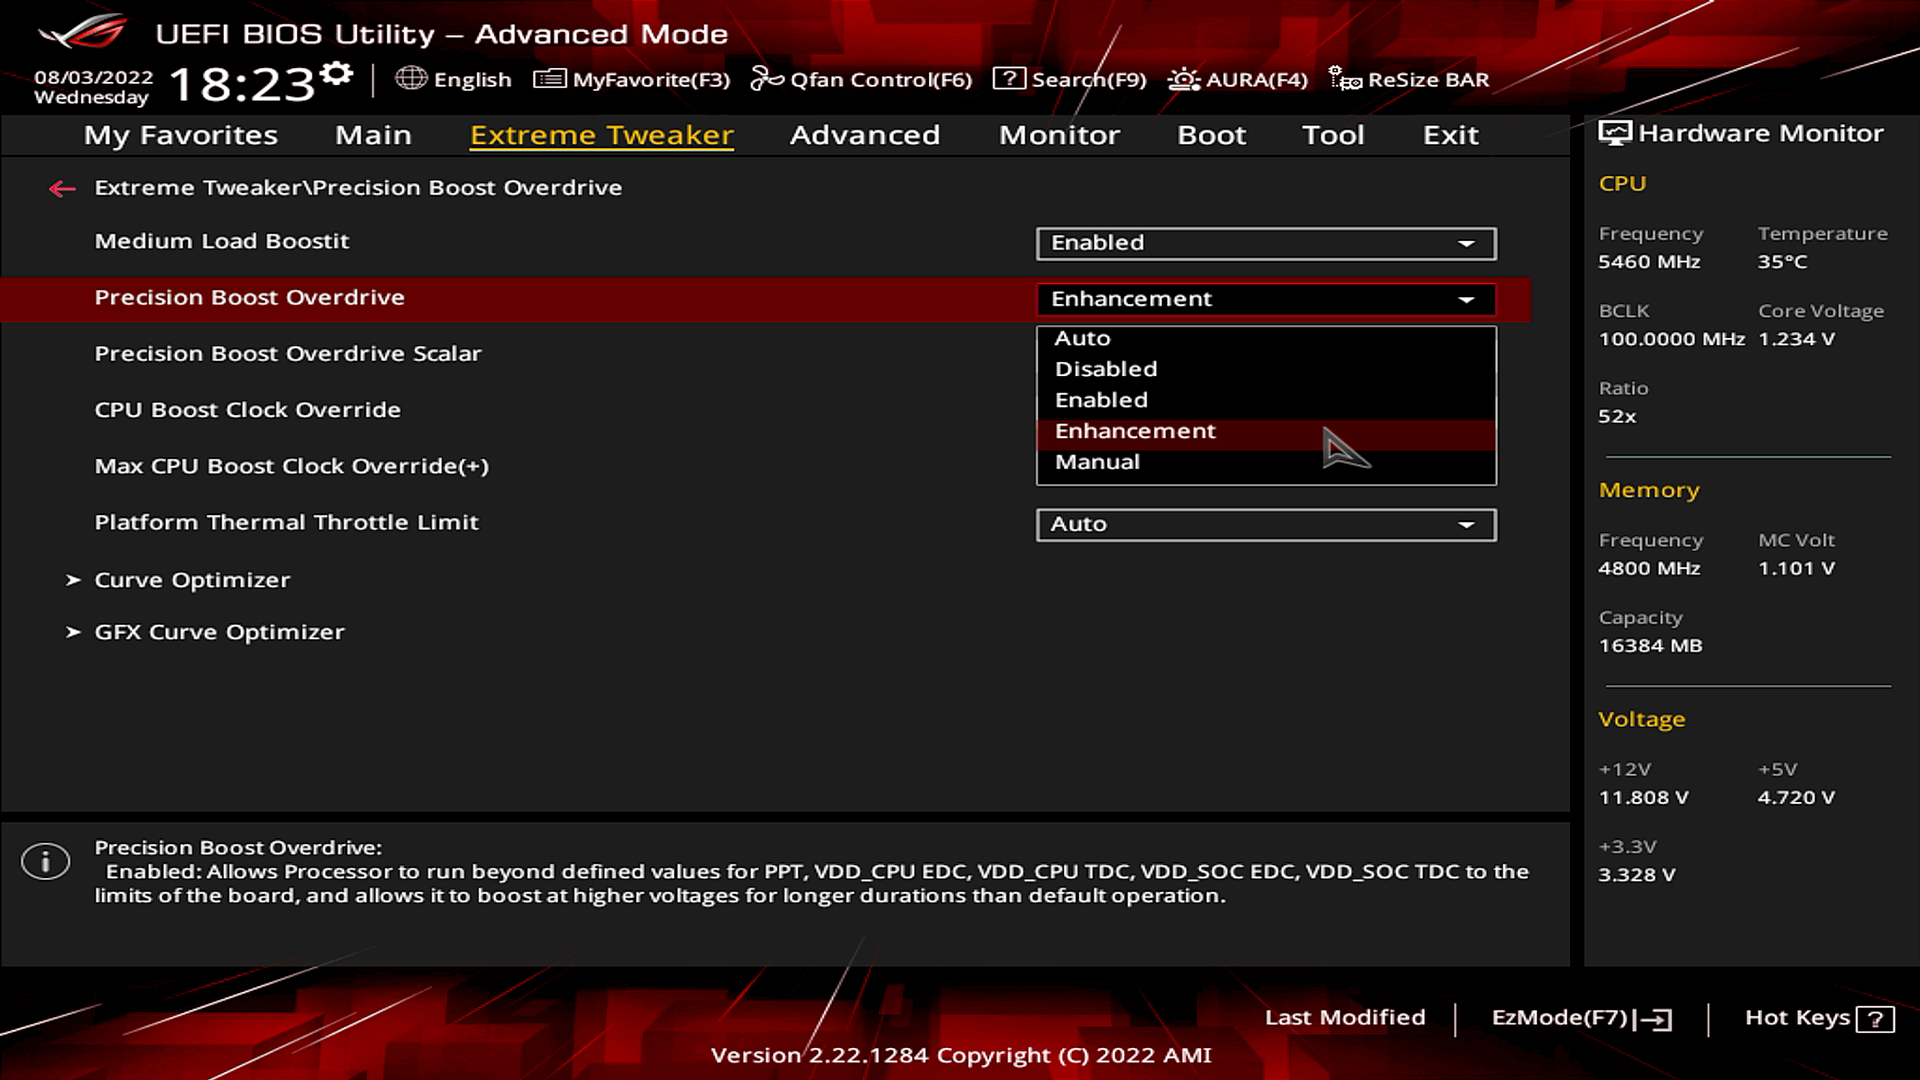Image resolution: width=1920 pixels, height=1080 pixels.
Task: Click BIOS version info at bottom
Action: 960,1055
